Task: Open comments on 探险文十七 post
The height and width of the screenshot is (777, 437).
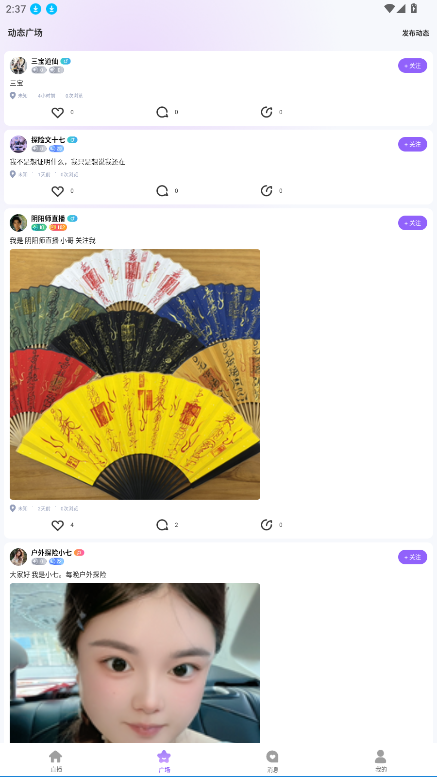Action: coord(163,191)
